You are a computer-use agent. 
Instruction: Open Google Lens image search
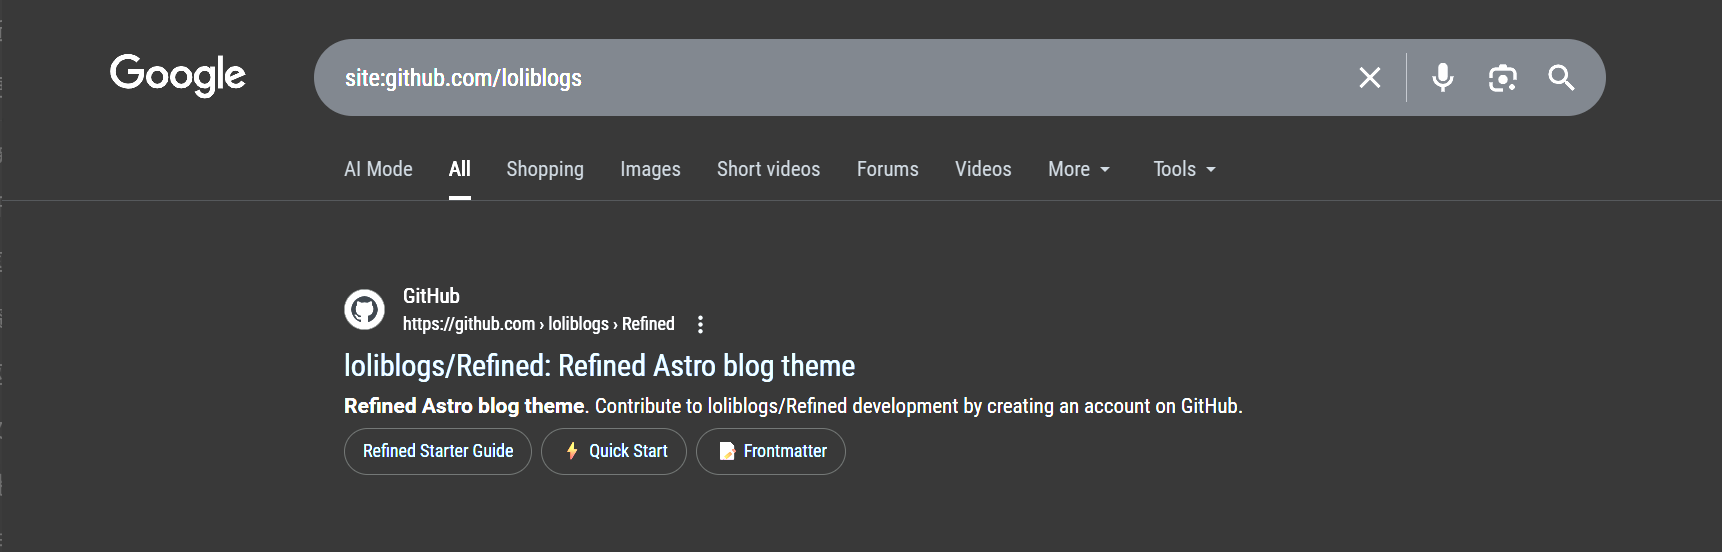(1502, 78)
